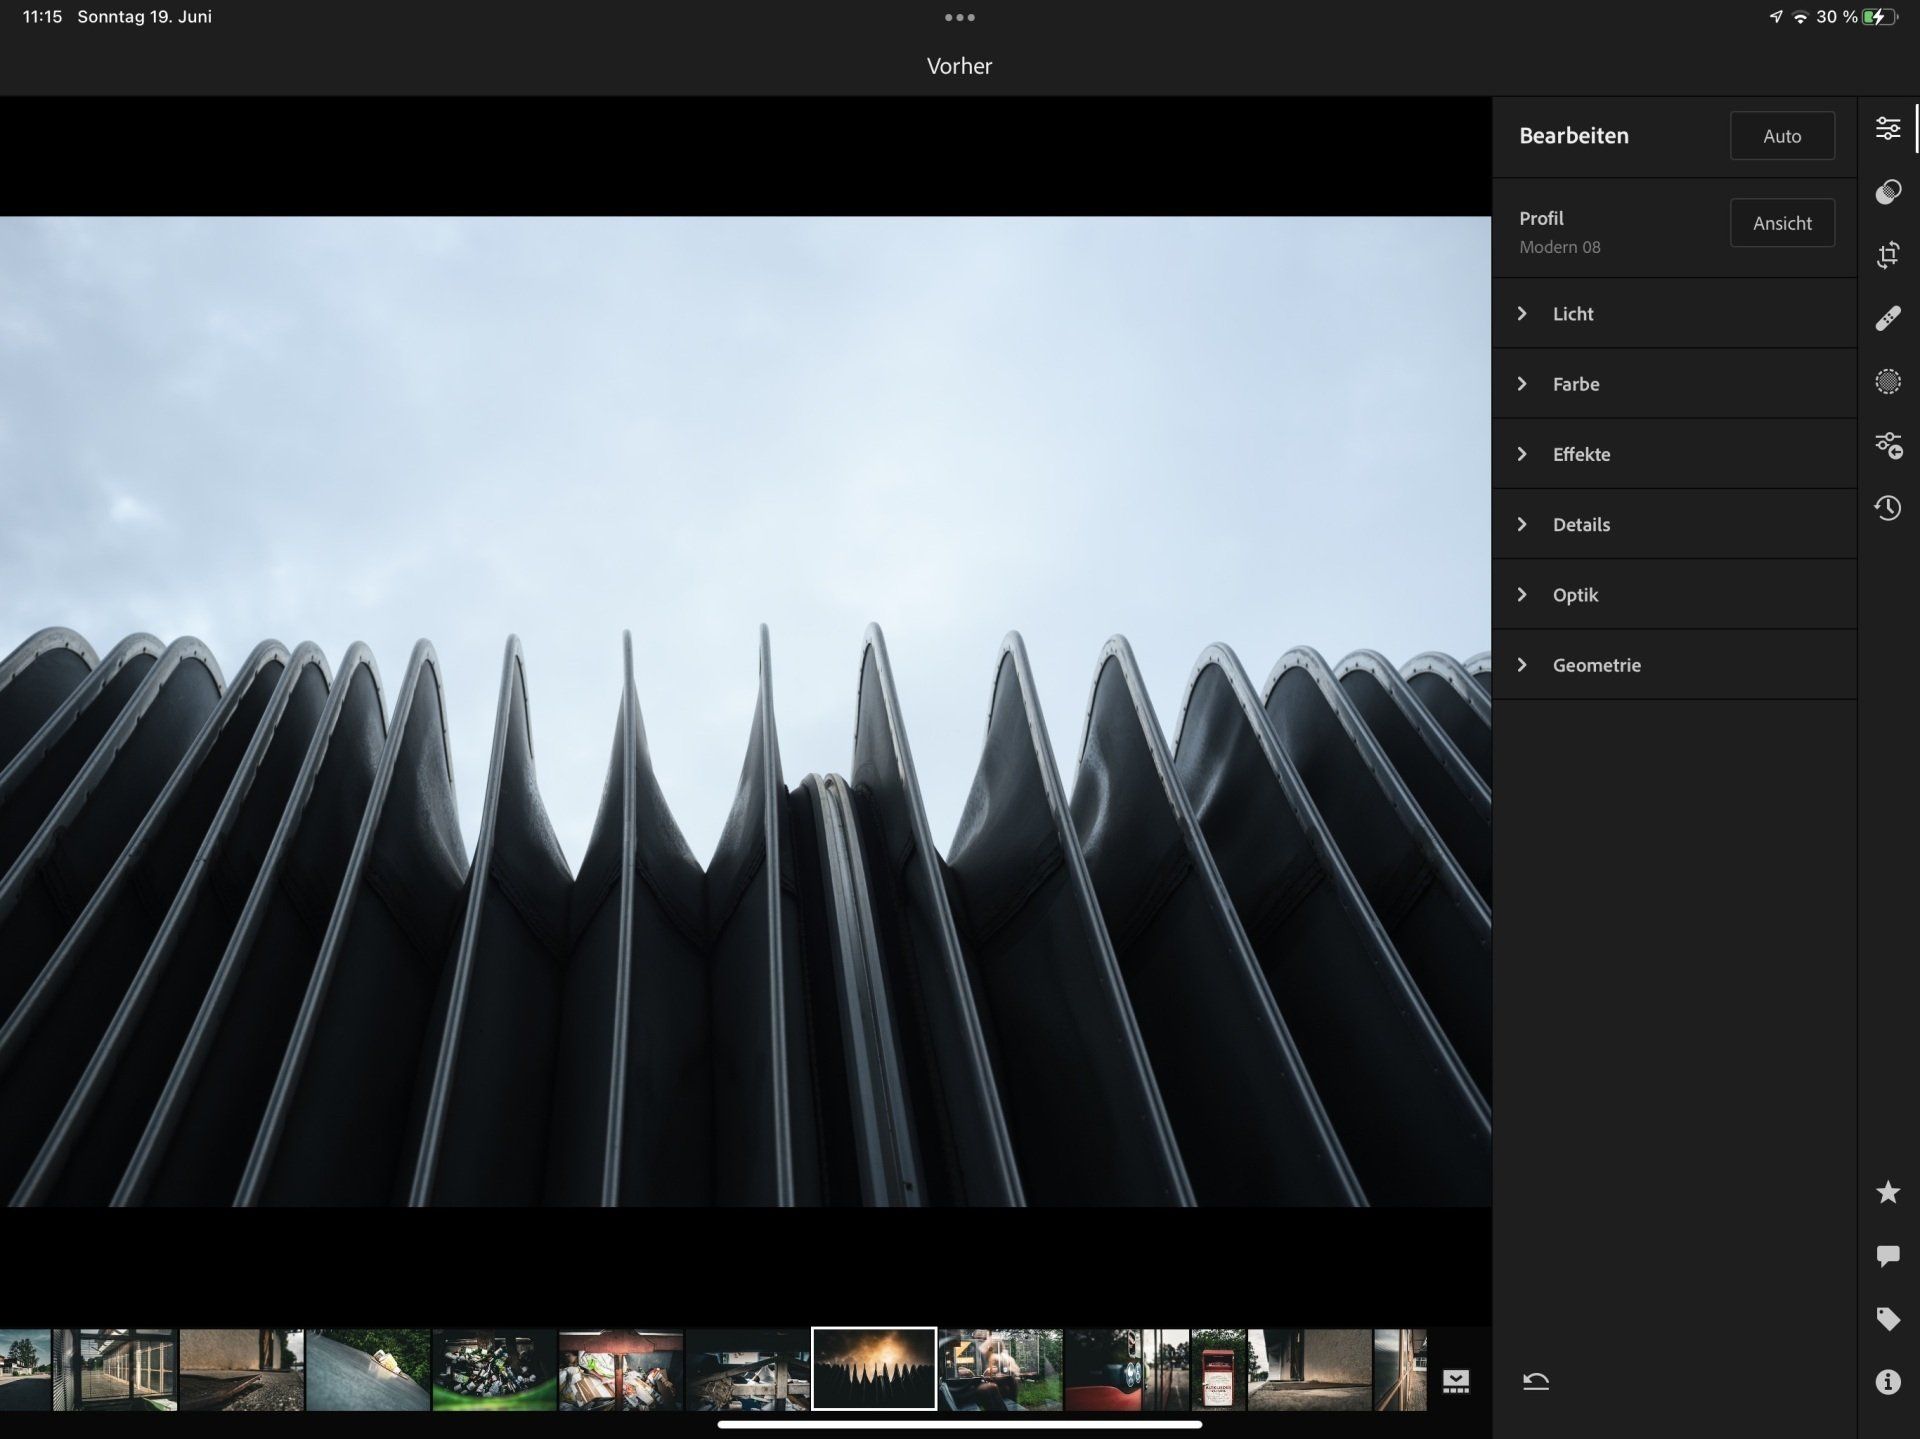Click the Ansicht profile button
This screenshot has width=1920, height=1439.
[1781, 223]
